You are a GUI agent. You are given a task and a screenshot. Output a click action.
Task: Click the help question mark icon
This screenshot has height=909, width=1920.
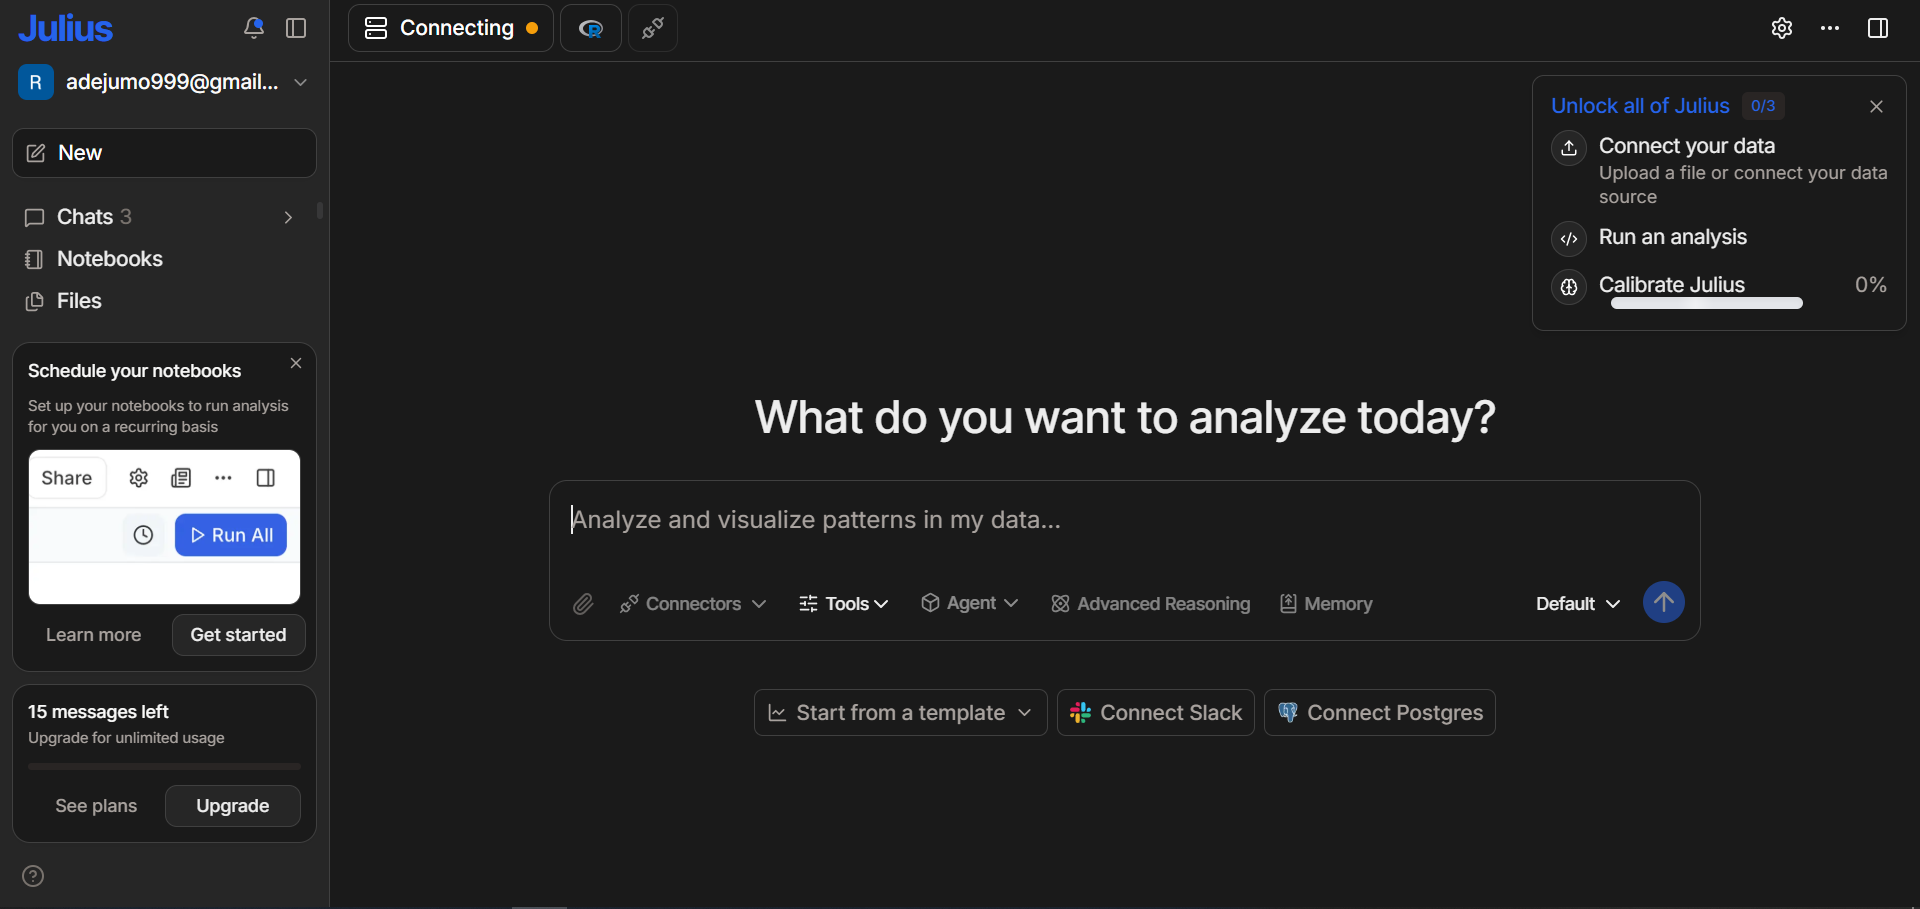33,876
